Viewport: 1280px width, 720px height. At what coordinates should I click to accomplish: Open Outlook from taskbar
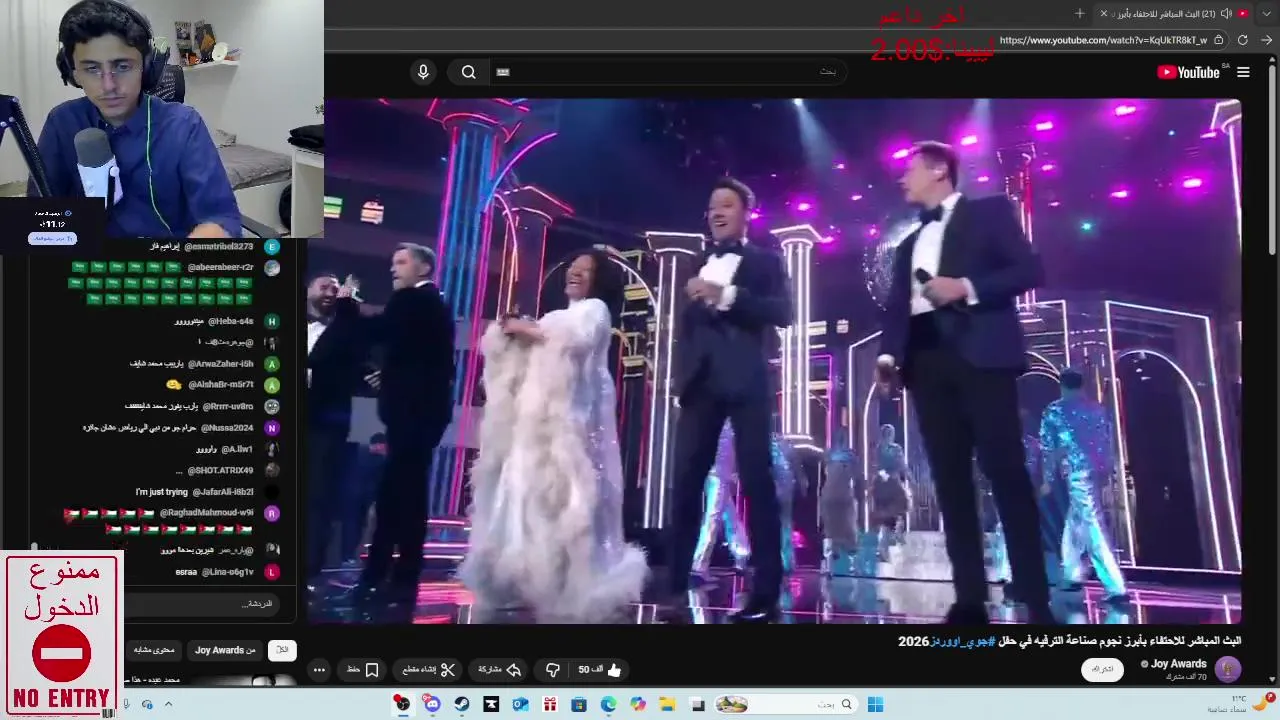(x=520, y=704)
